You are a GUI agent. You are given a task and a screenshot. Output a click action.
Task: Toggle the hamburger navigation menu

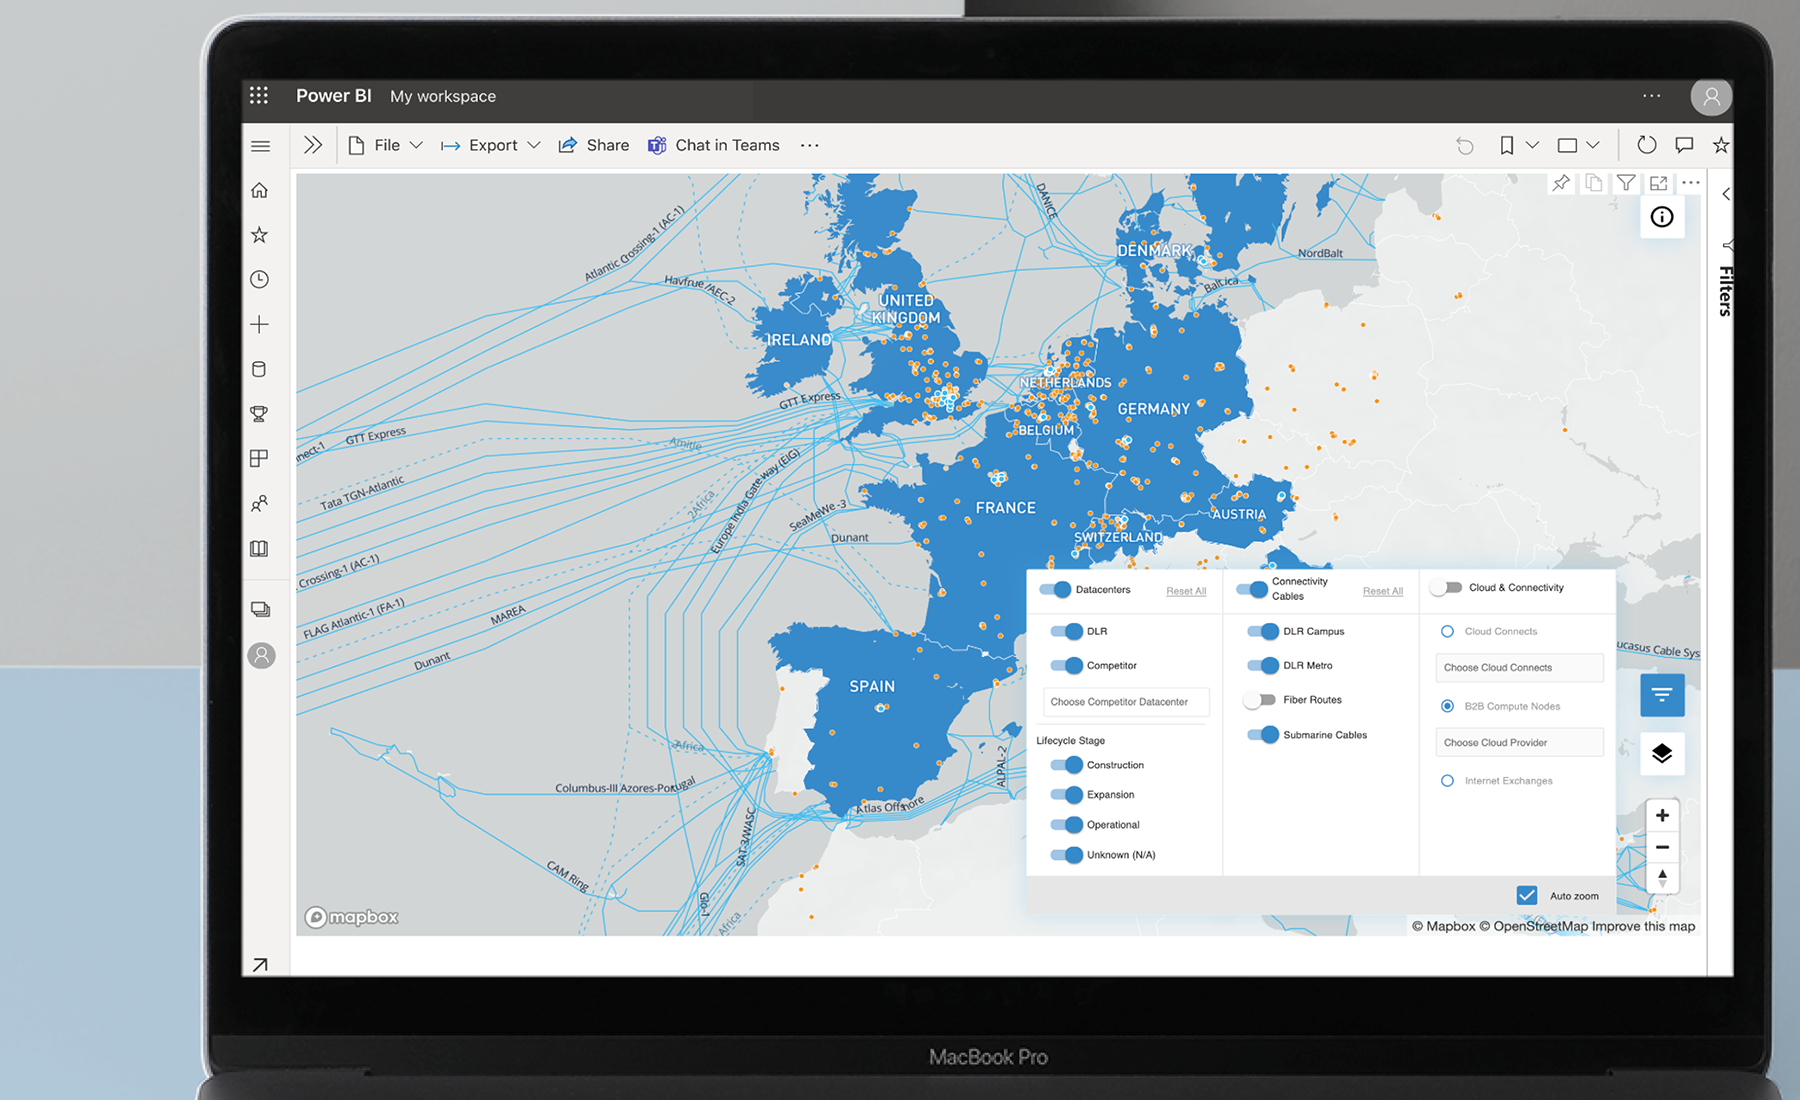(x=260, y=146)
